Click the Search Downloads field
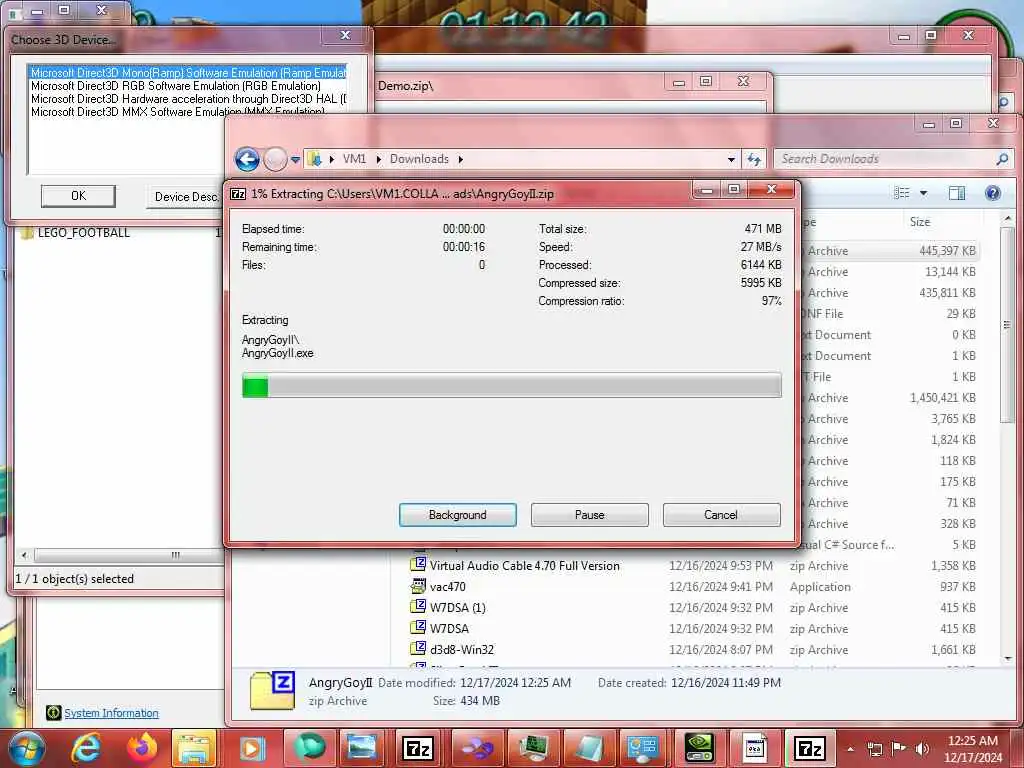 886,159
